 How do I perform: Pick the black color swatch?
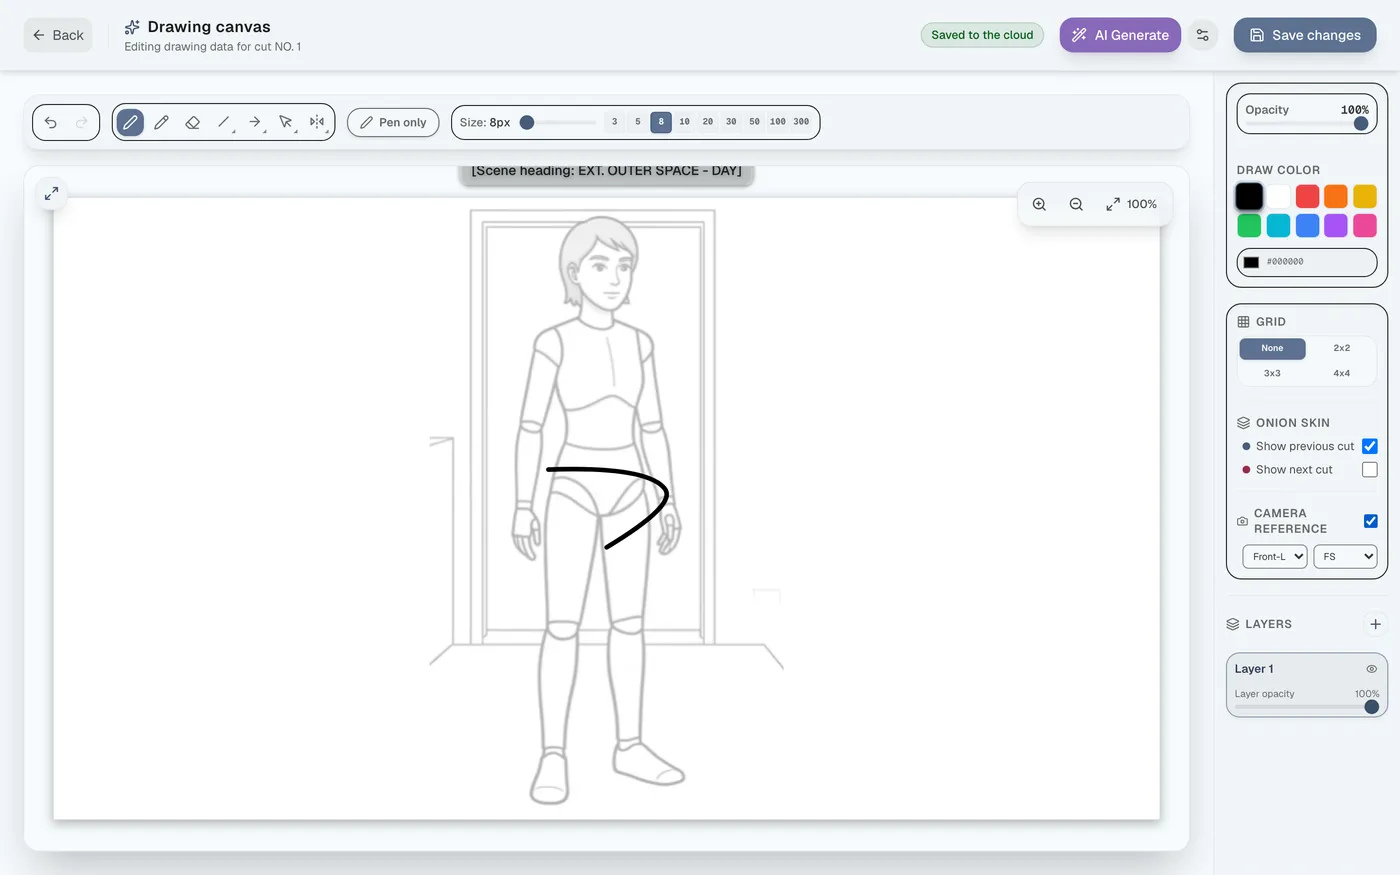click(x=1249, y=196)
